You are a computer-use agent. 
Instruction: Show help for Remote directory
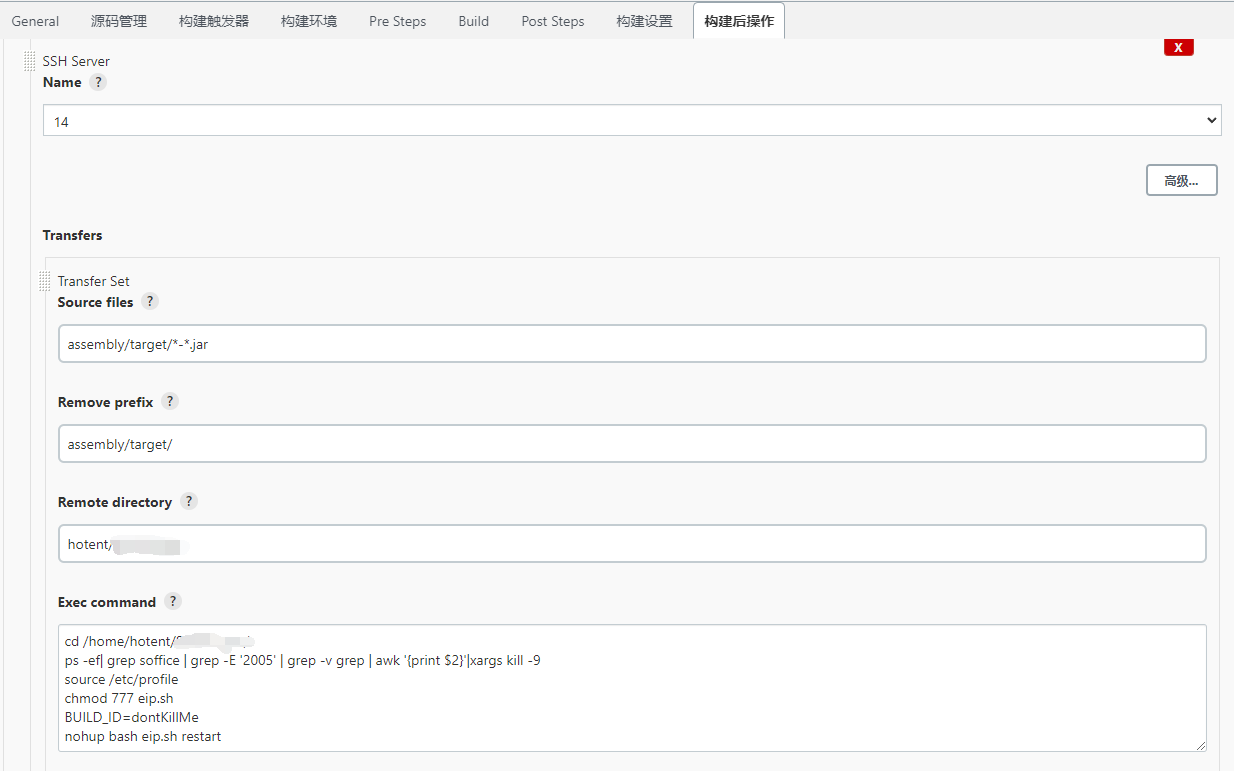[x=188, y=502]
